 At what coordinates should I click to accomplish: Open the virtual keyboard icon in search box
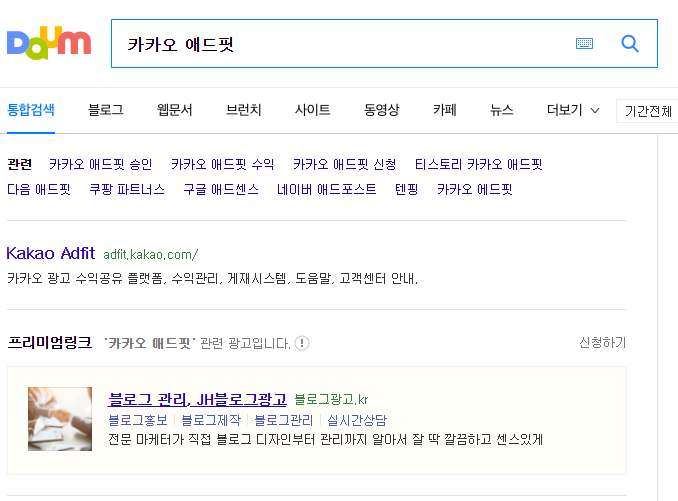584,44
